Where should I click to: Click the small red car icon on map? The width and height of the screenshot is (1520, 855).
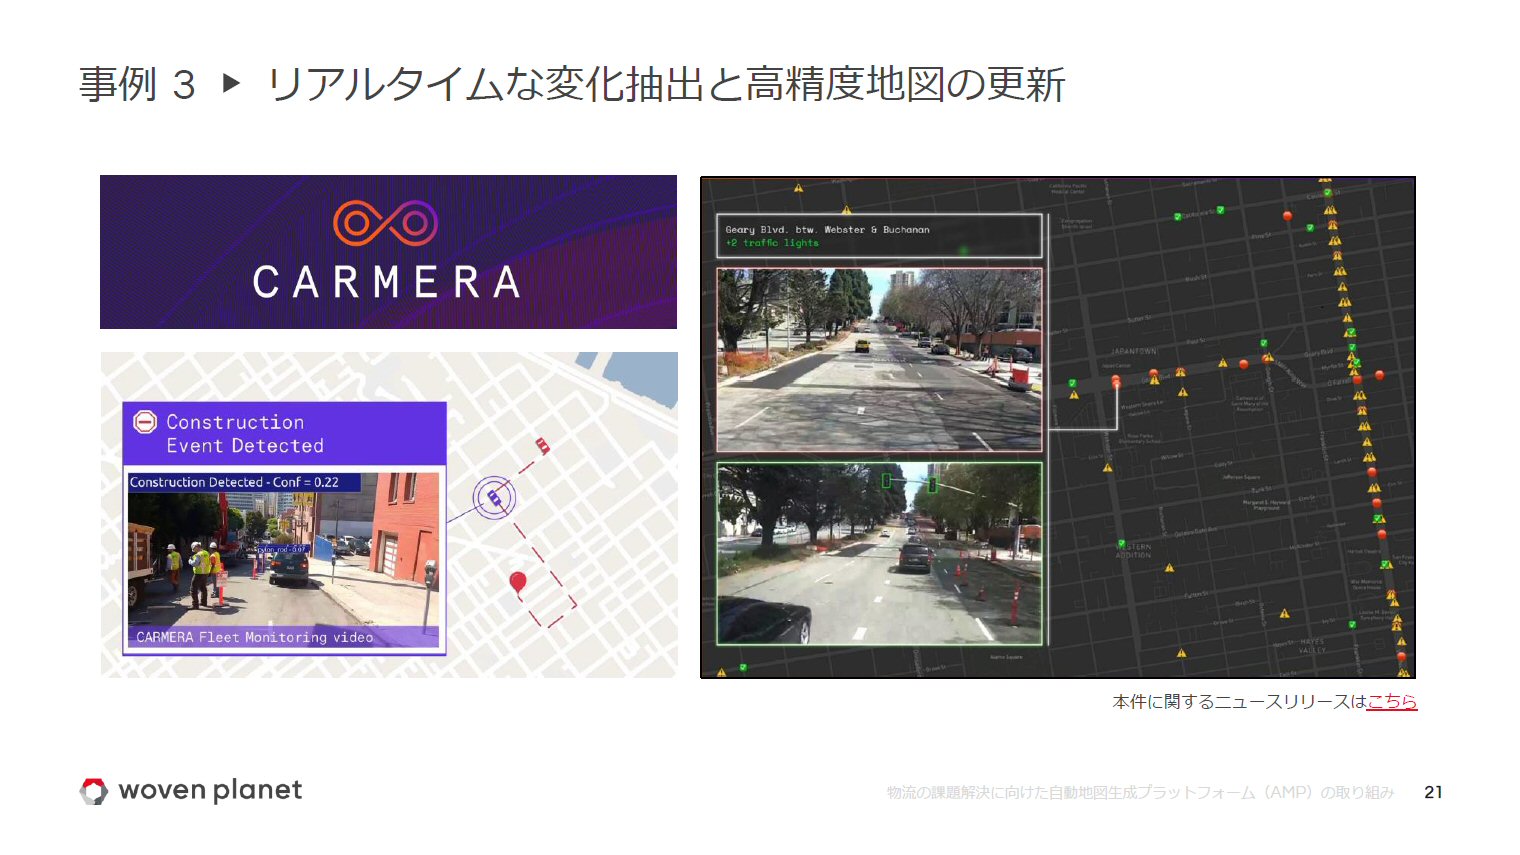pos(542,445)
